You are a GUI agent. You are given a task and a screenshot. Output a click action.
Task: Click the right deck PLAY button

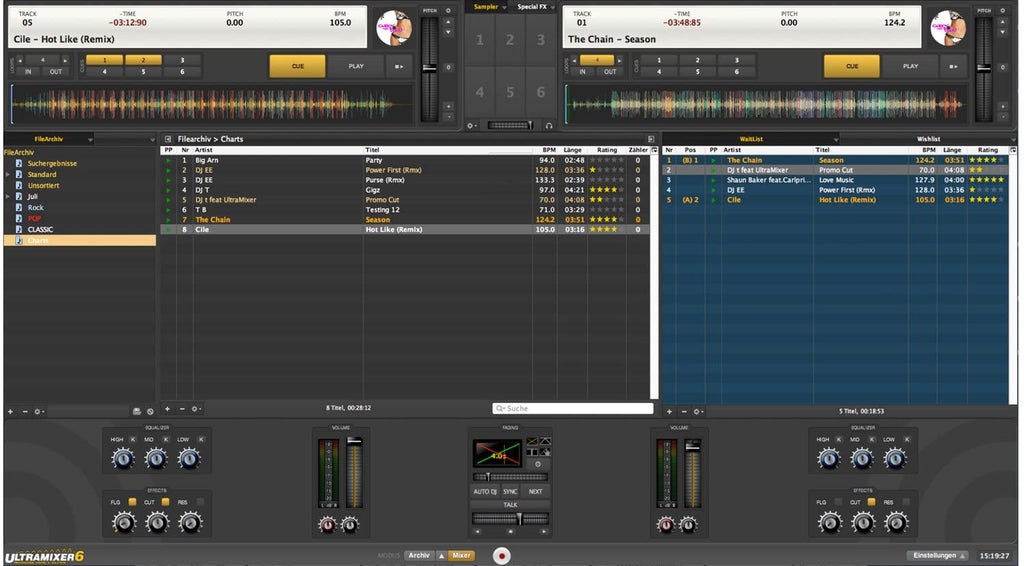tap(910, 66)
